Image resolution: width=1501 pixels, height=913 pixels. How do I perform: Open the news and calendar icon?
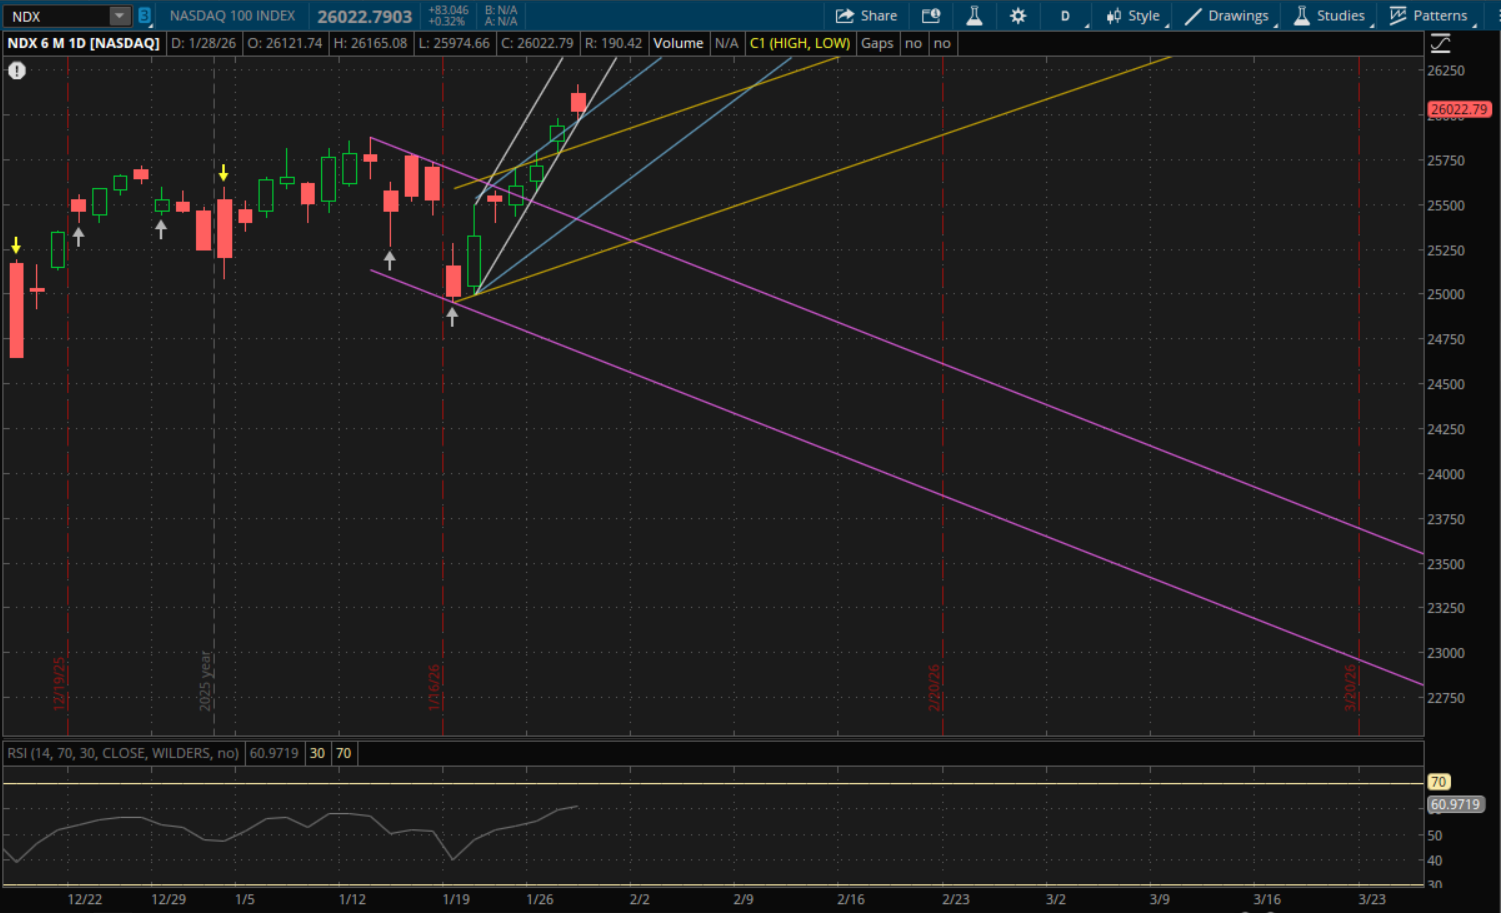pos(931,16)
